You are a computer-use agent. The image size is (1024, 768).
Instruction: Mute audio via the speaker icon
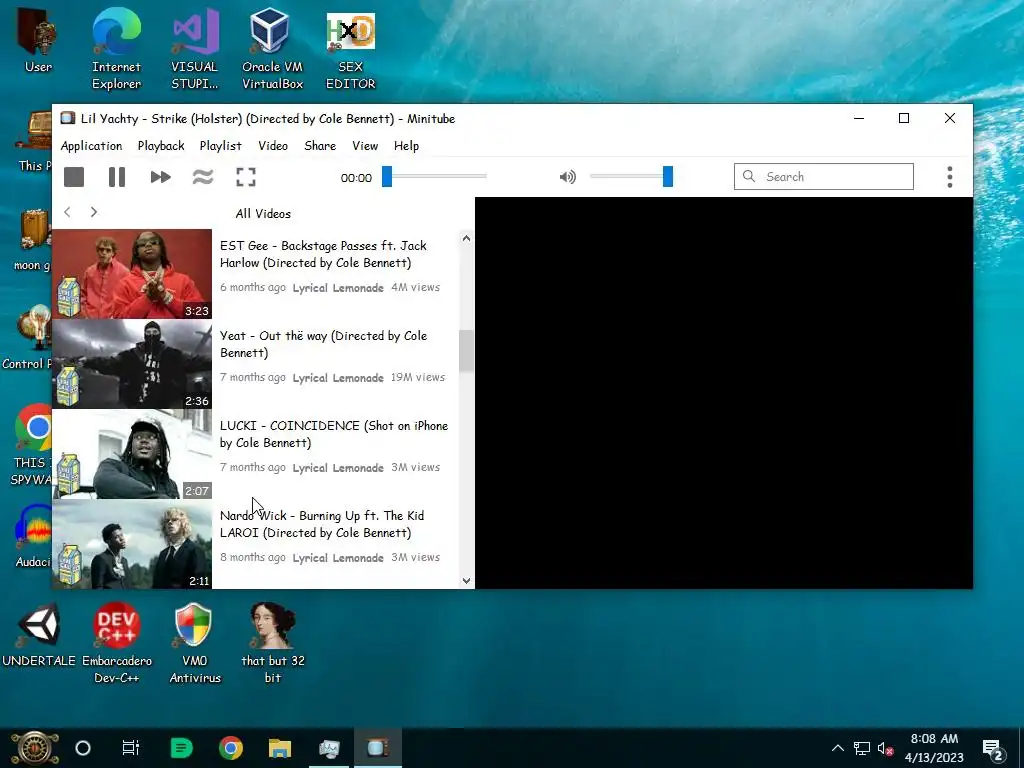[568, 177]
